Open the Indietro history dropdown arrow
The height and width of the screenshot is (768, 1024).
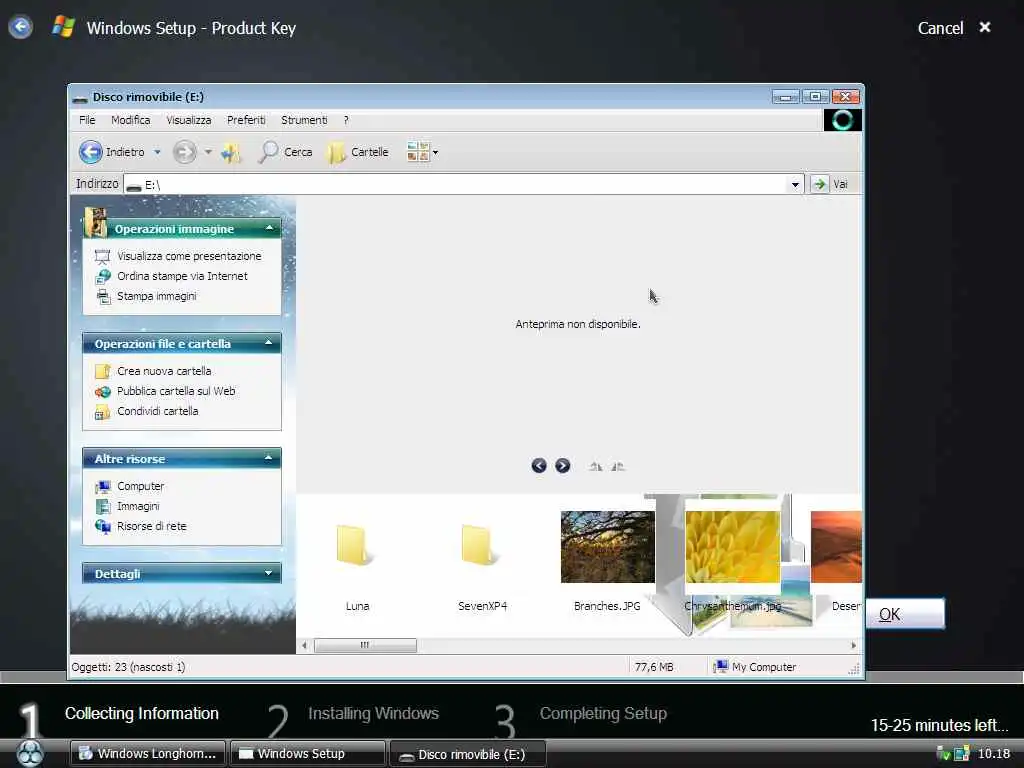click(157, 152)
